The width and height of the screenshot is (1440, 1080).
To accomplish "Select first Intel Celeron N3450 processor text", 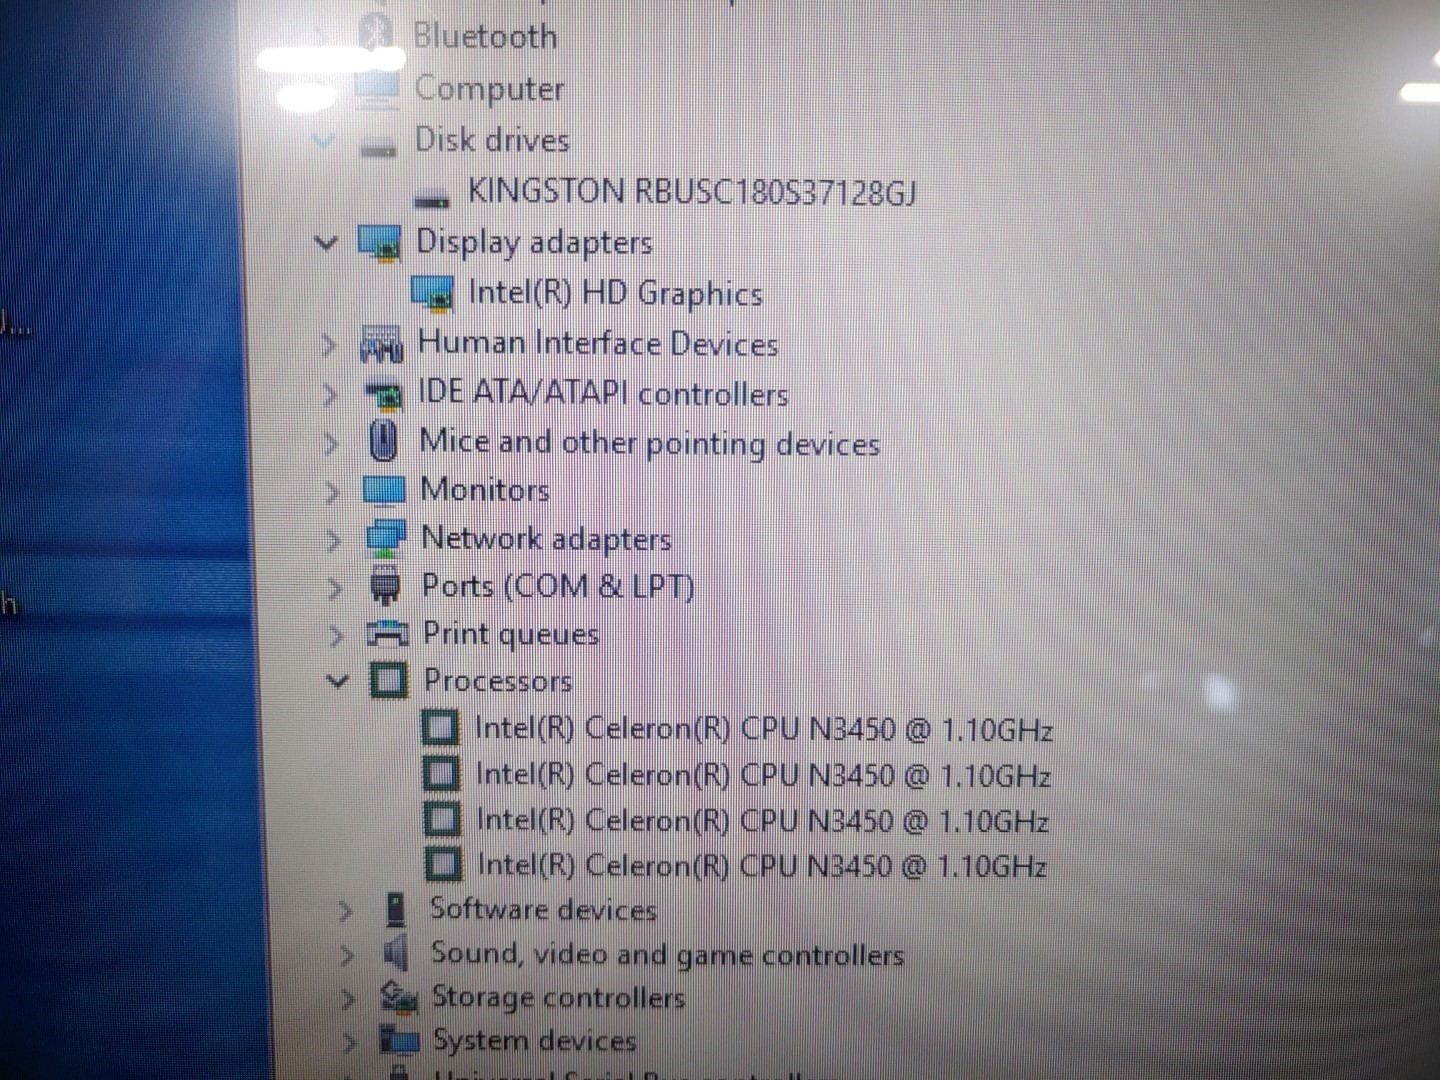I will click(x=764, y=729).
